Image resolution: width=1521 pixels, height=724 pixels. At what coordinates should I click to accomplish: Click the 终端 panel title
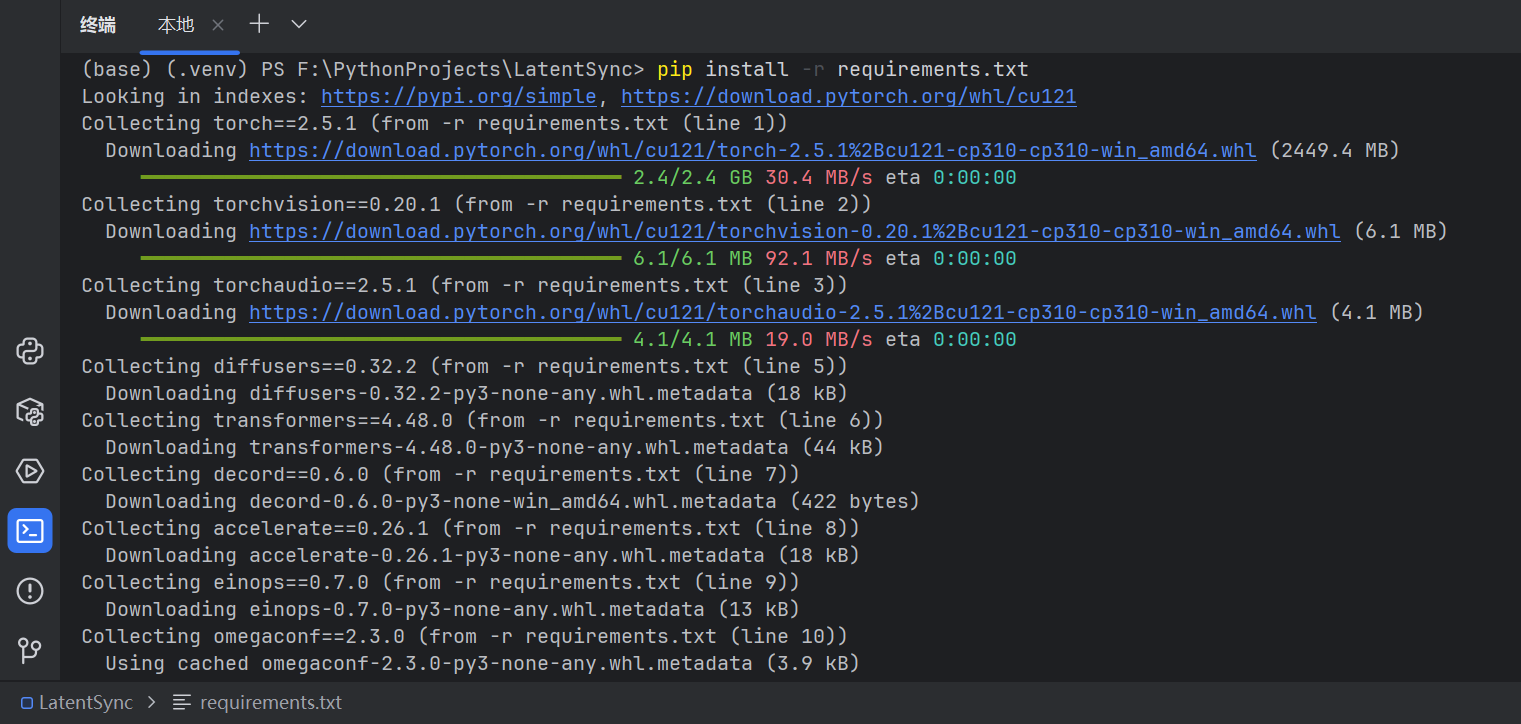[98, 25]
